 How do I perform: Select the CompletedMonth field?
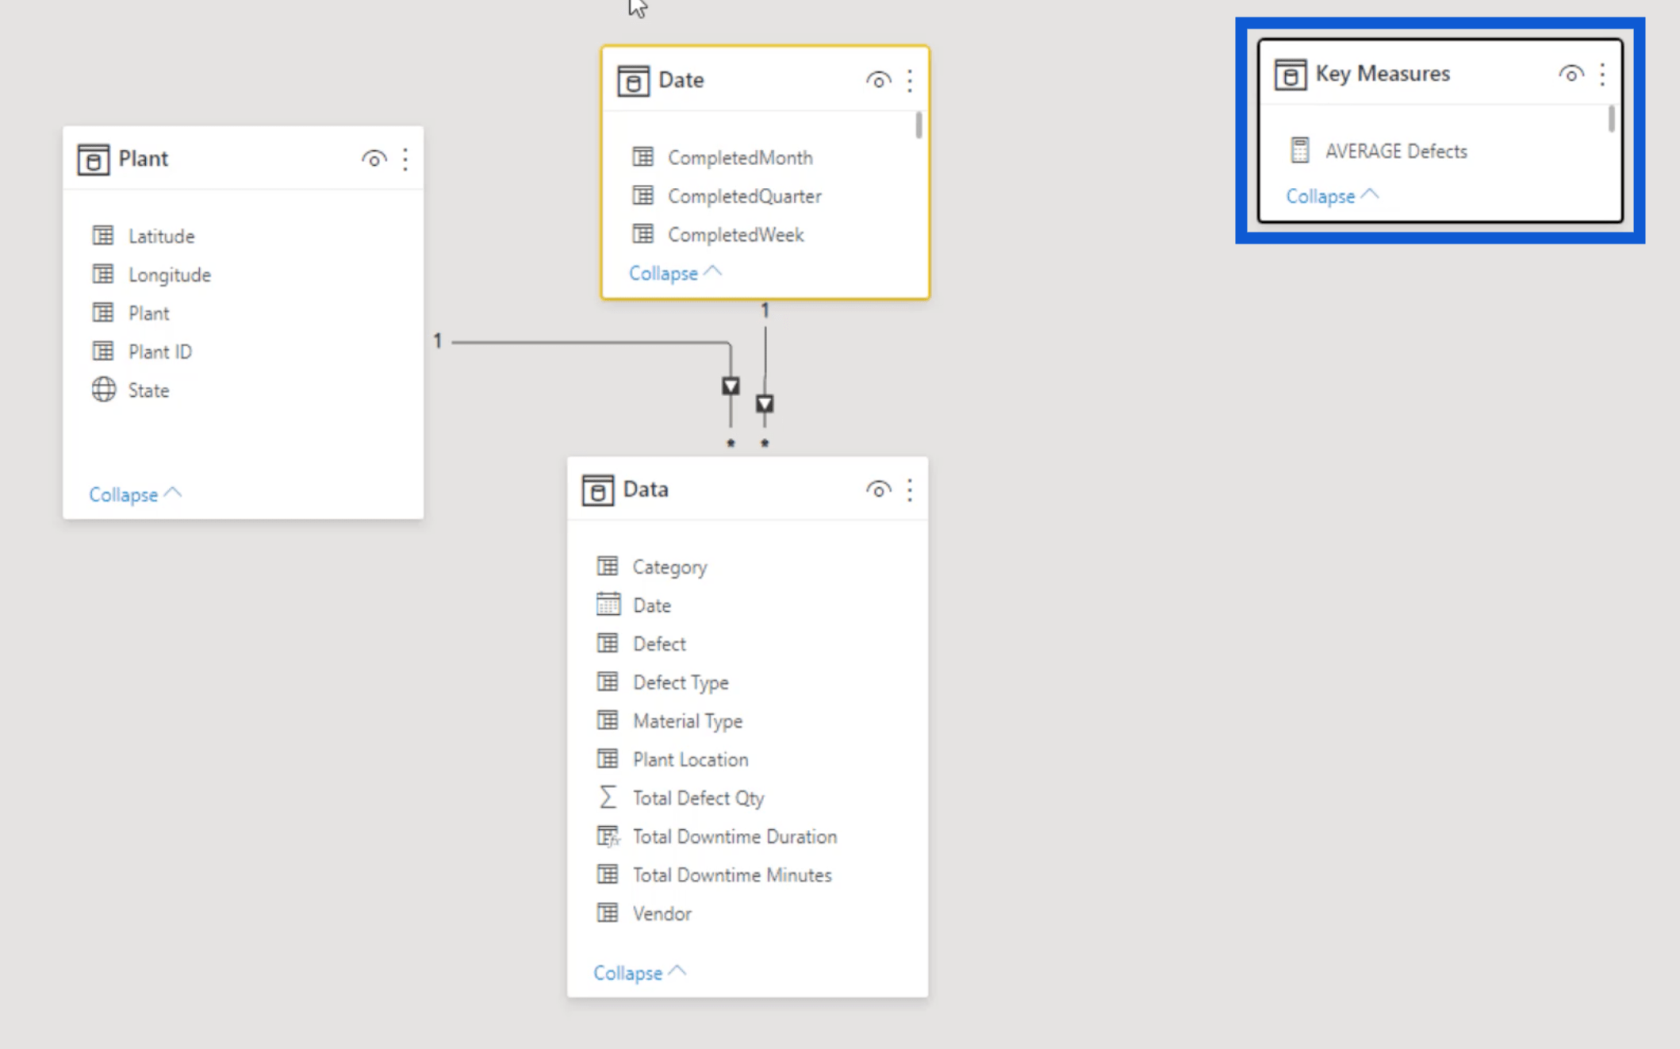coord(740,158)
